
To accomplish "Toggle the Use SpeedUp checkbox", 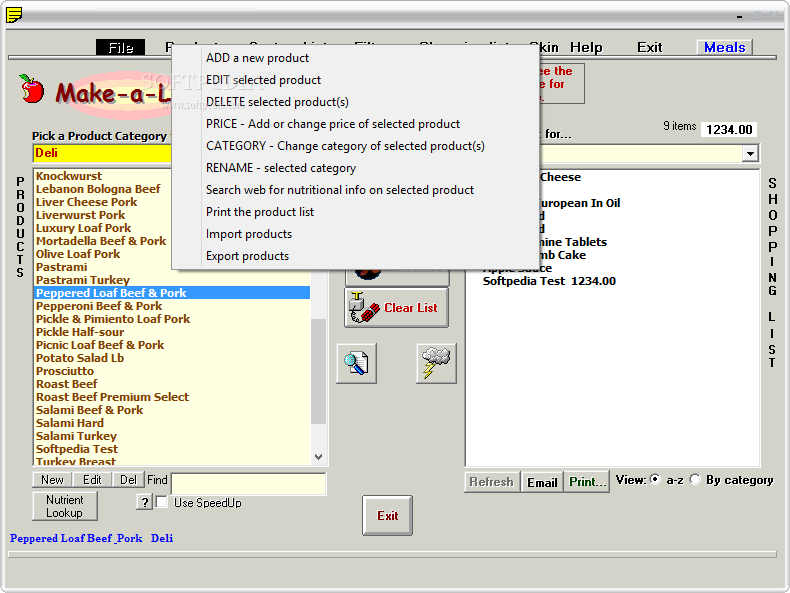I will 162,502.
